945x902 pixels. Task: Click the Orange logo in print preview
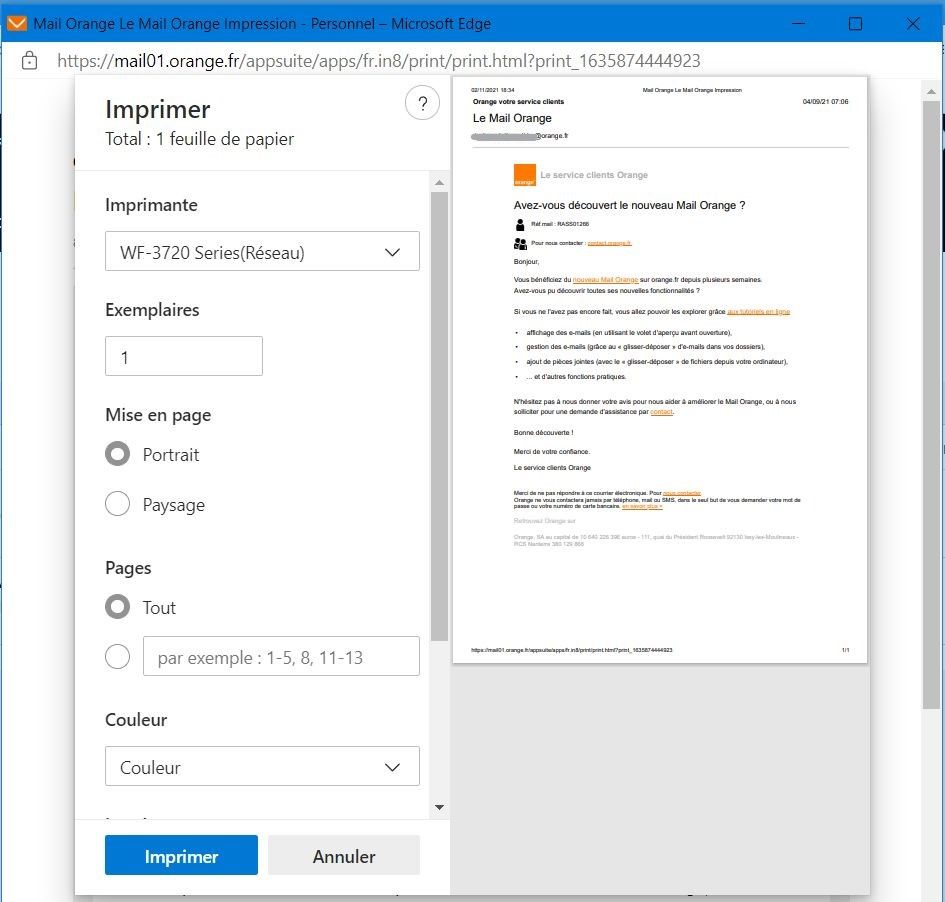tap(524, 175)
